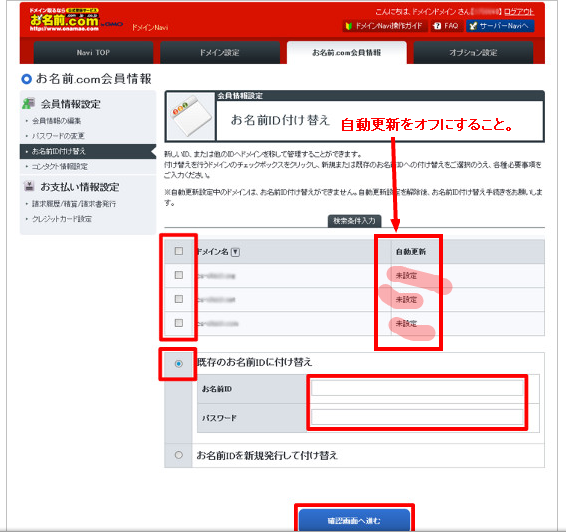Go to サーバーNaviへ button
This screenshot has width=566, height=532.
[500, 26]
